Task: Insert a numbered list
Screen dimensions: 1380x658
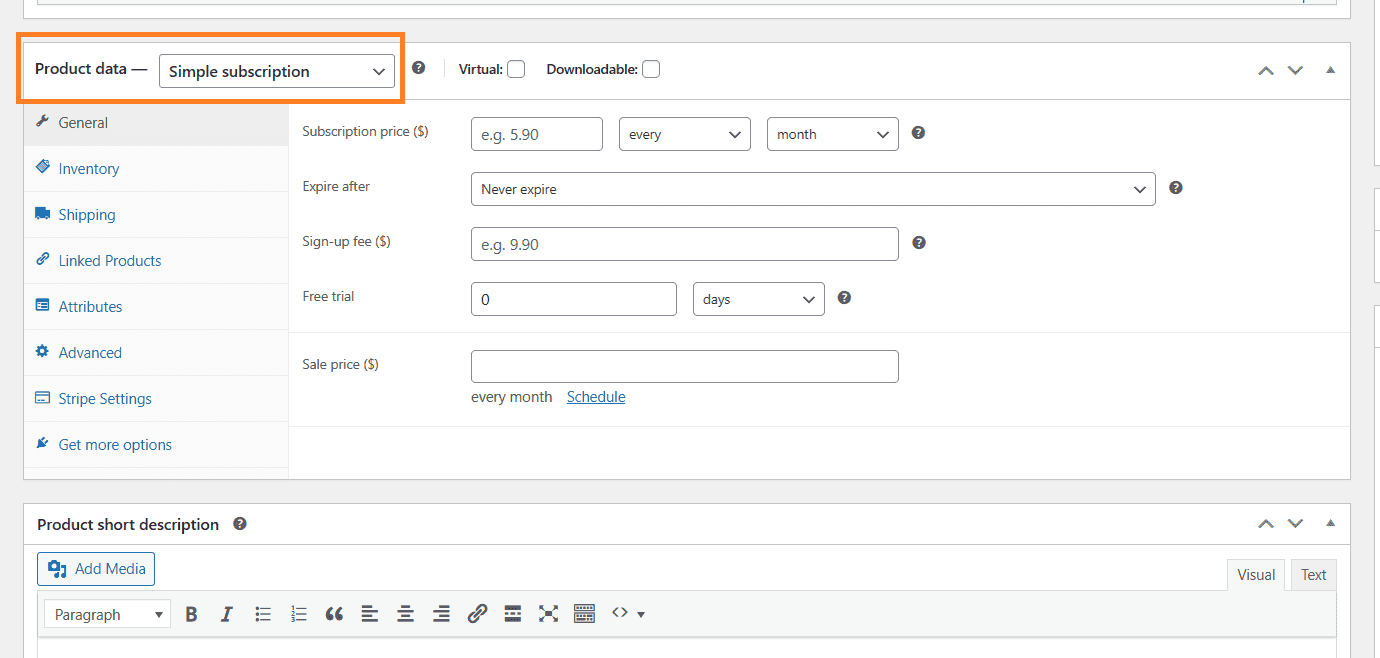Action: coord(299,614)
